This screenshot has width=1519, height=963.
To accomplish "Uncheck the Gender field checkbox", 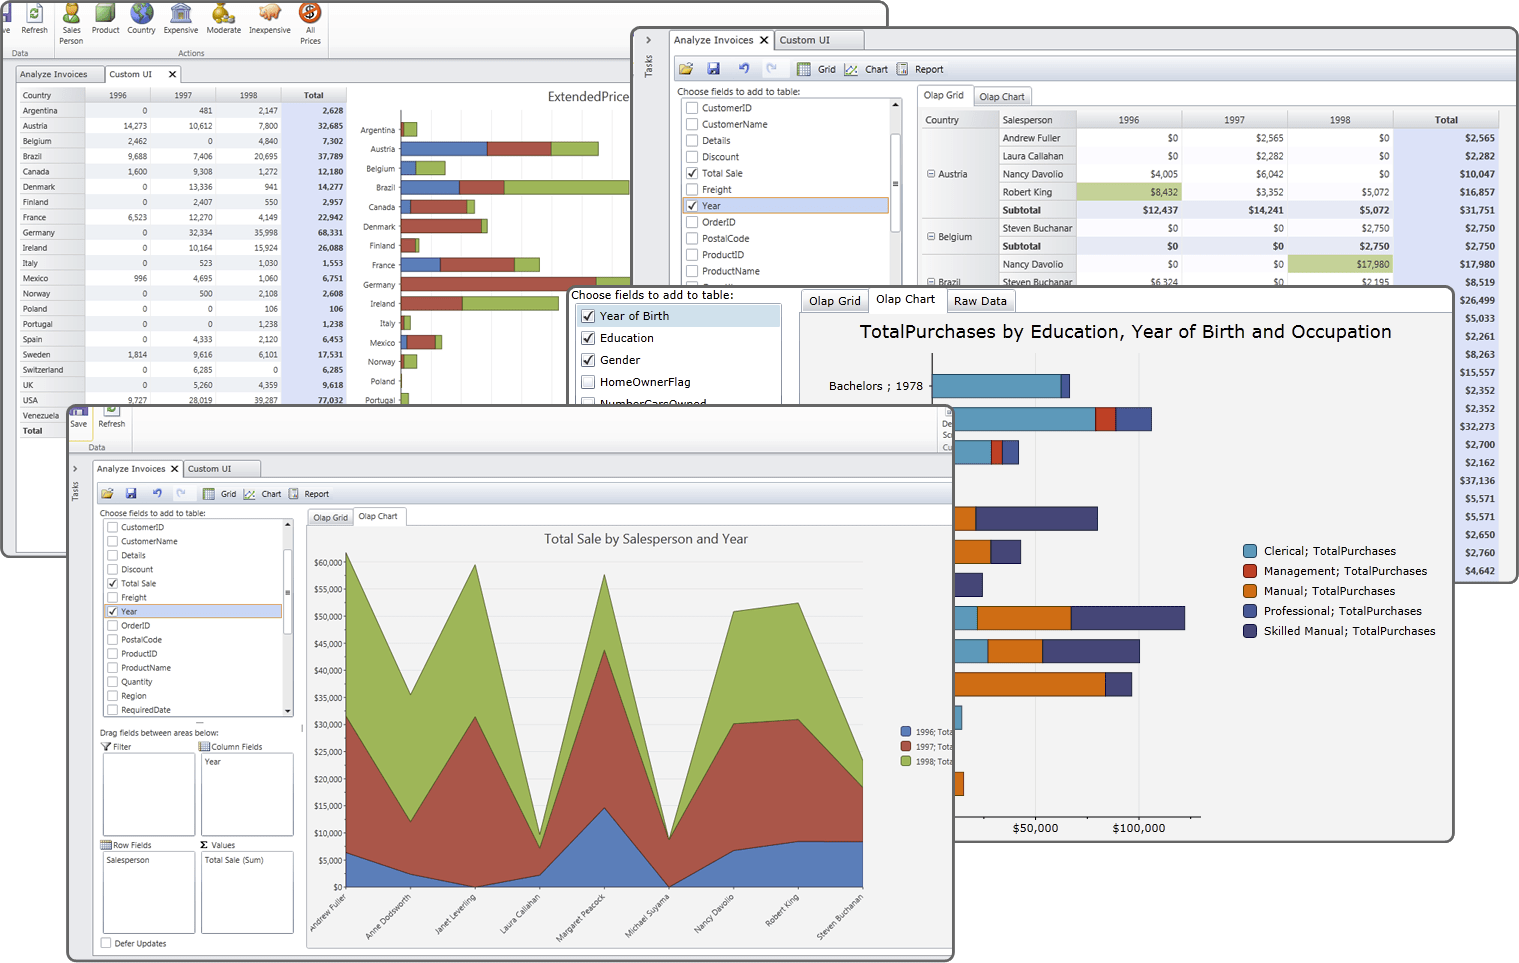I will pyautogui.click(x=588, y=360).
